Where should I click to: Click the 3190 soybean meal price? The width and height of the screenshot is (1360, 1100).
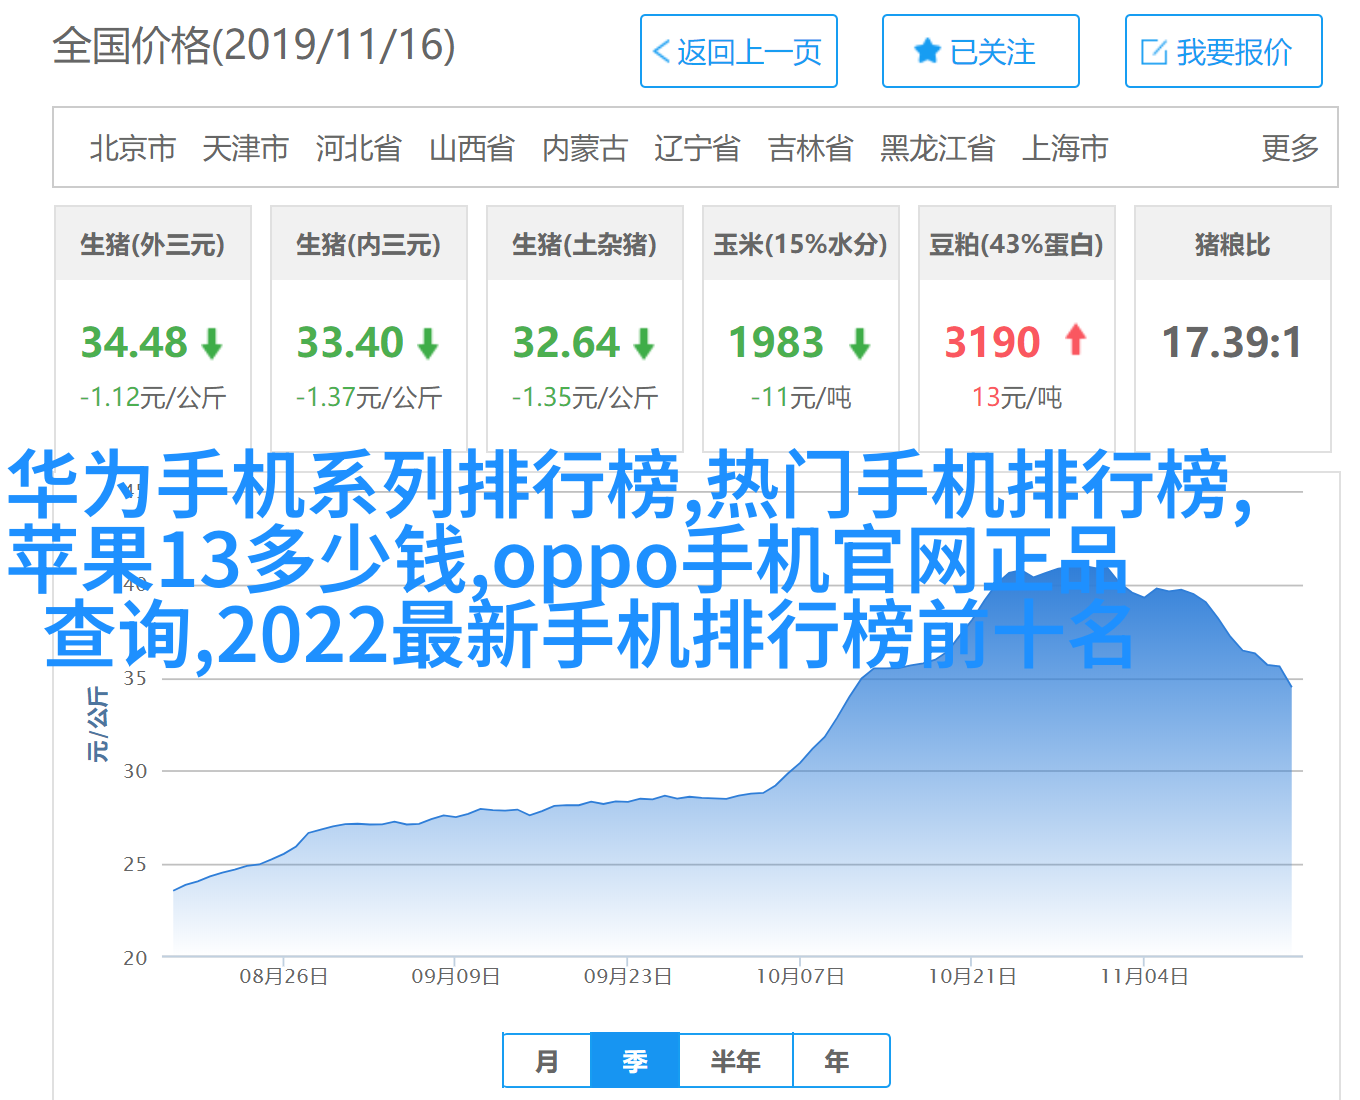coord(992,343)
